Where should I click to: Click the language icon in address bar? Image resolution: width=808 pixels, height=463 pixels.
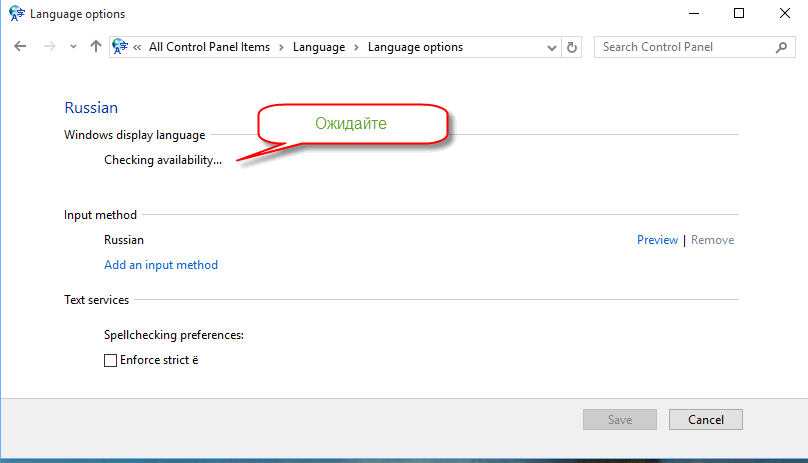(121, 47)
